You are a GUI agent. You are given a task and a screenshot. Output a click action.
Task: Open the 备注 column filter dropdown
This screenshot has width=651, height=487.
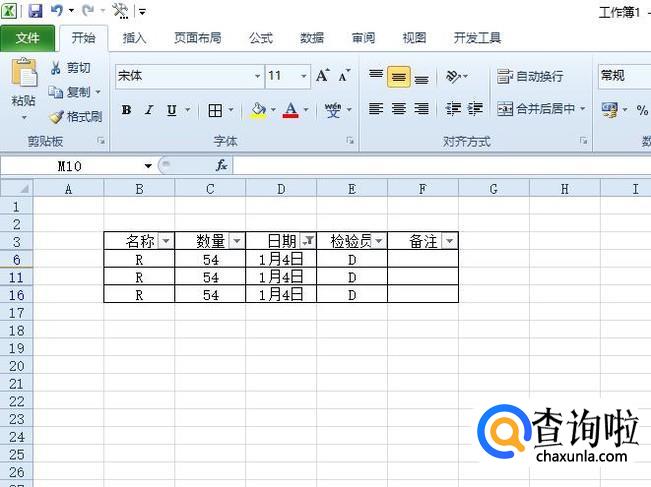[x=450, y=241]
